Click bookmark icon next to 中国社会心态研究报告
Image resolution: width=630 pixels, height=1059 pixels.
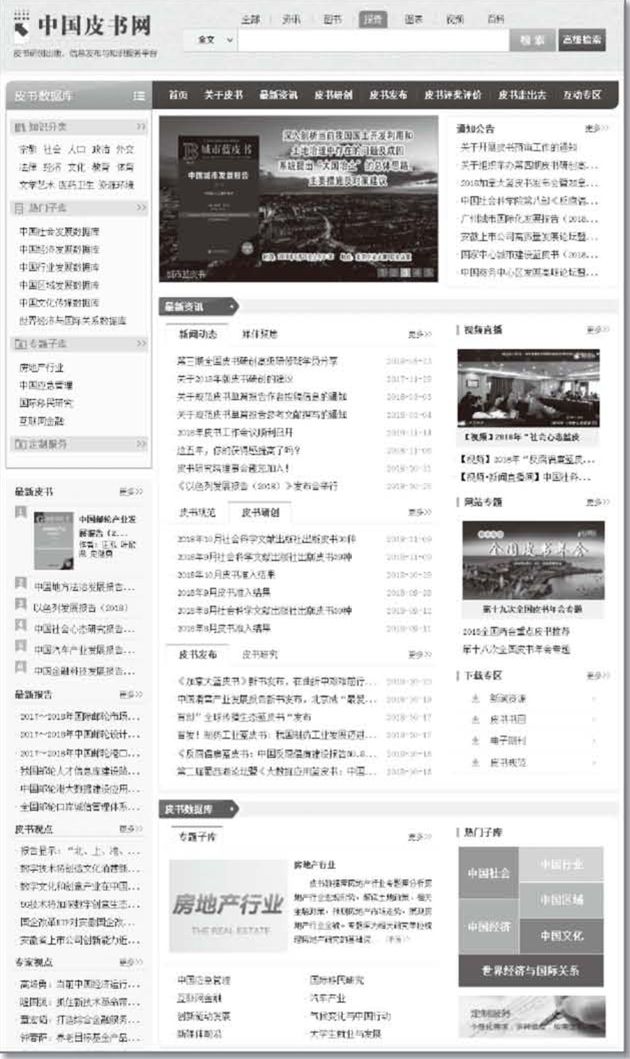(21, 625)
